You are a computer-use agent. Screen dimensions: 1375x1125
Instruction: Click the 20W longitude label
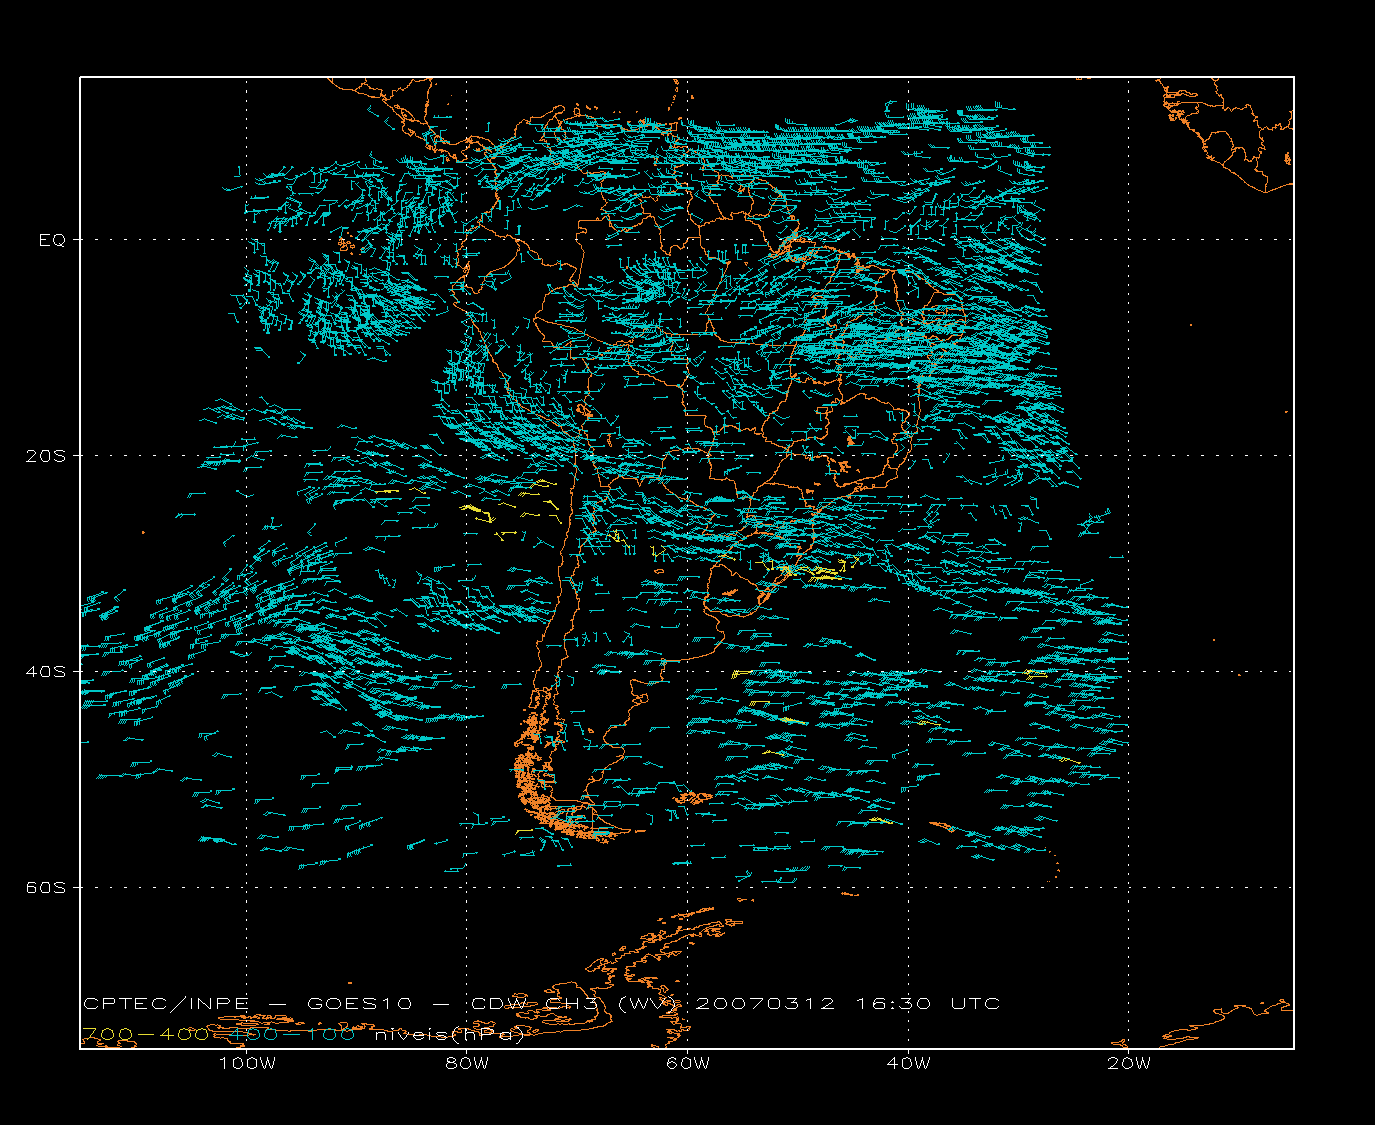click(x=1129, y=1064)
